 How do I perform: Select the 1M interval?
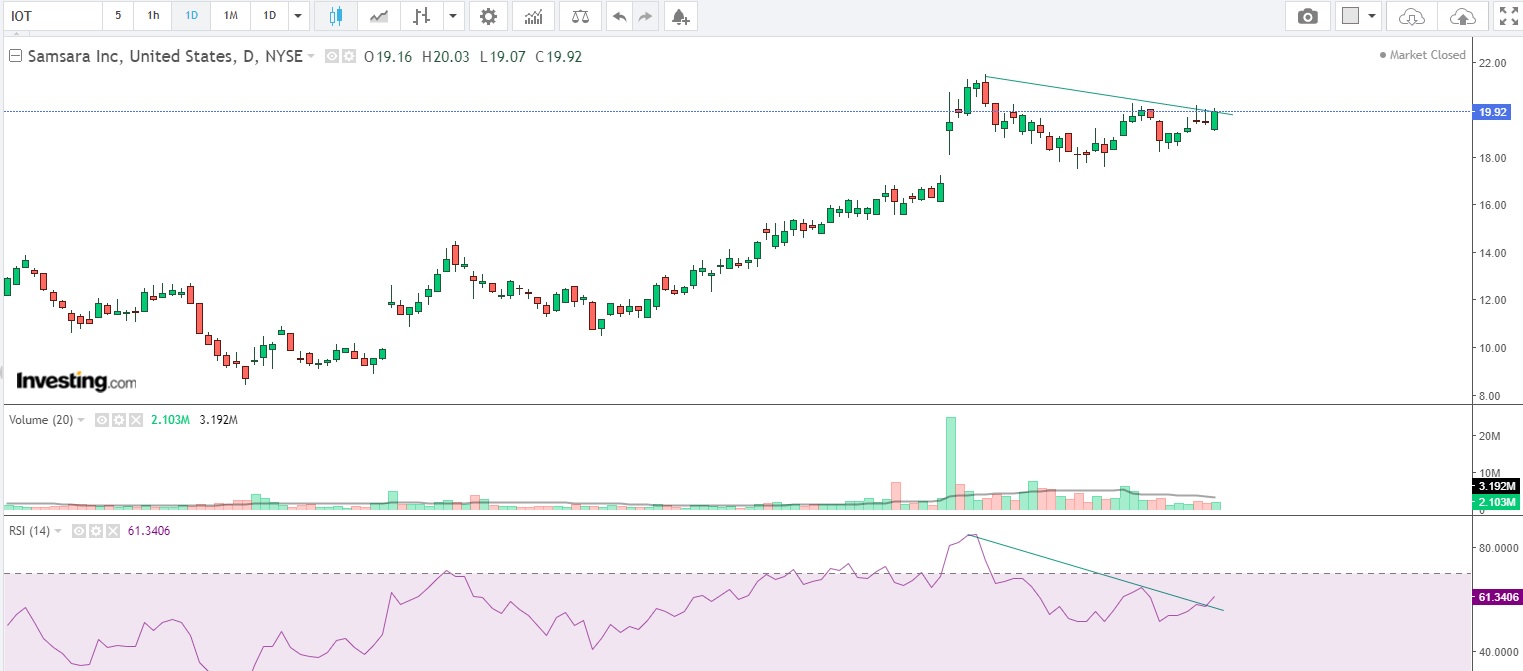point(230,16)
